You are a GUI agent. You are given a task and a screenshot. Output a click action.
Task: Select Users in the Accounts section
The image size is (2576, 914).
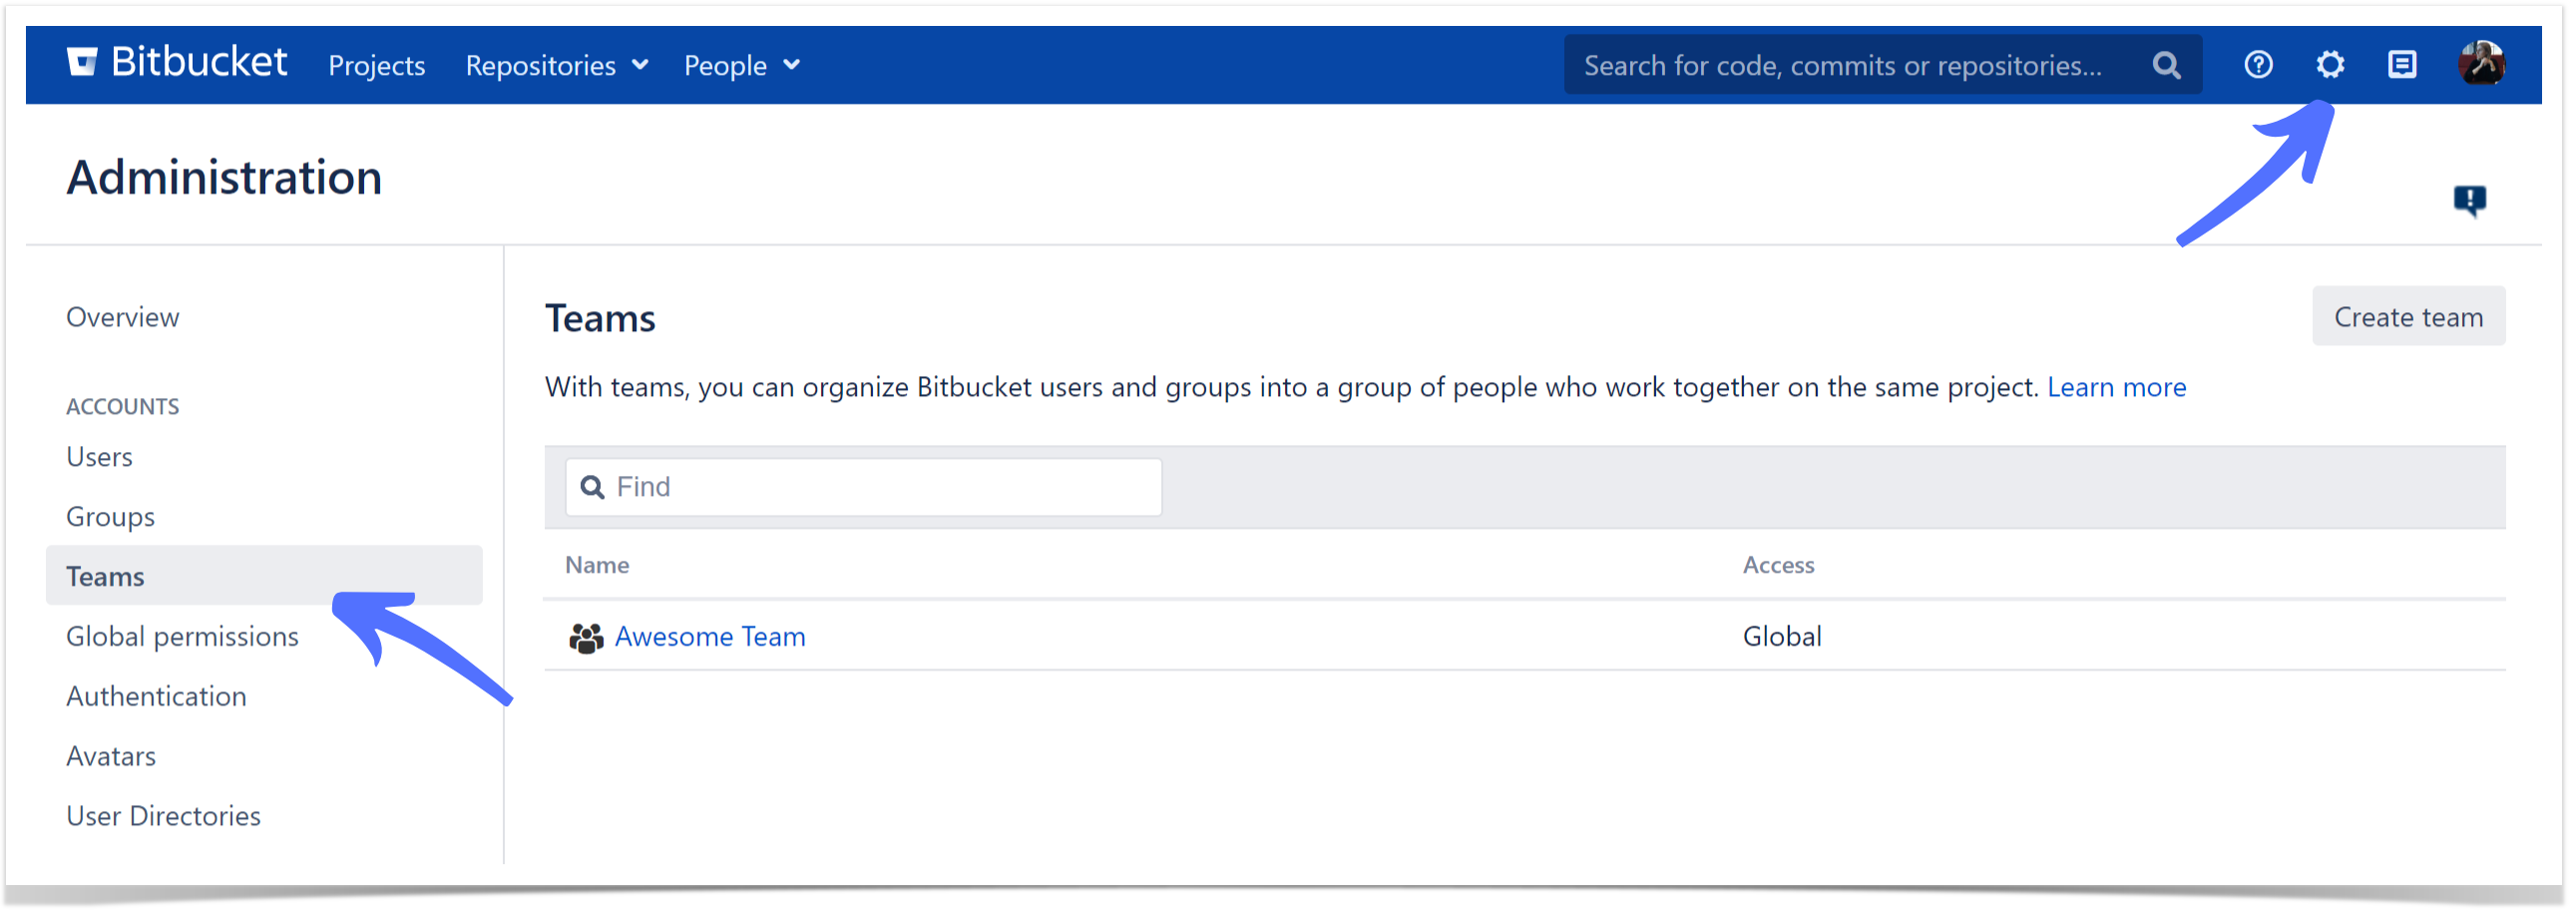tap(99, 457)
